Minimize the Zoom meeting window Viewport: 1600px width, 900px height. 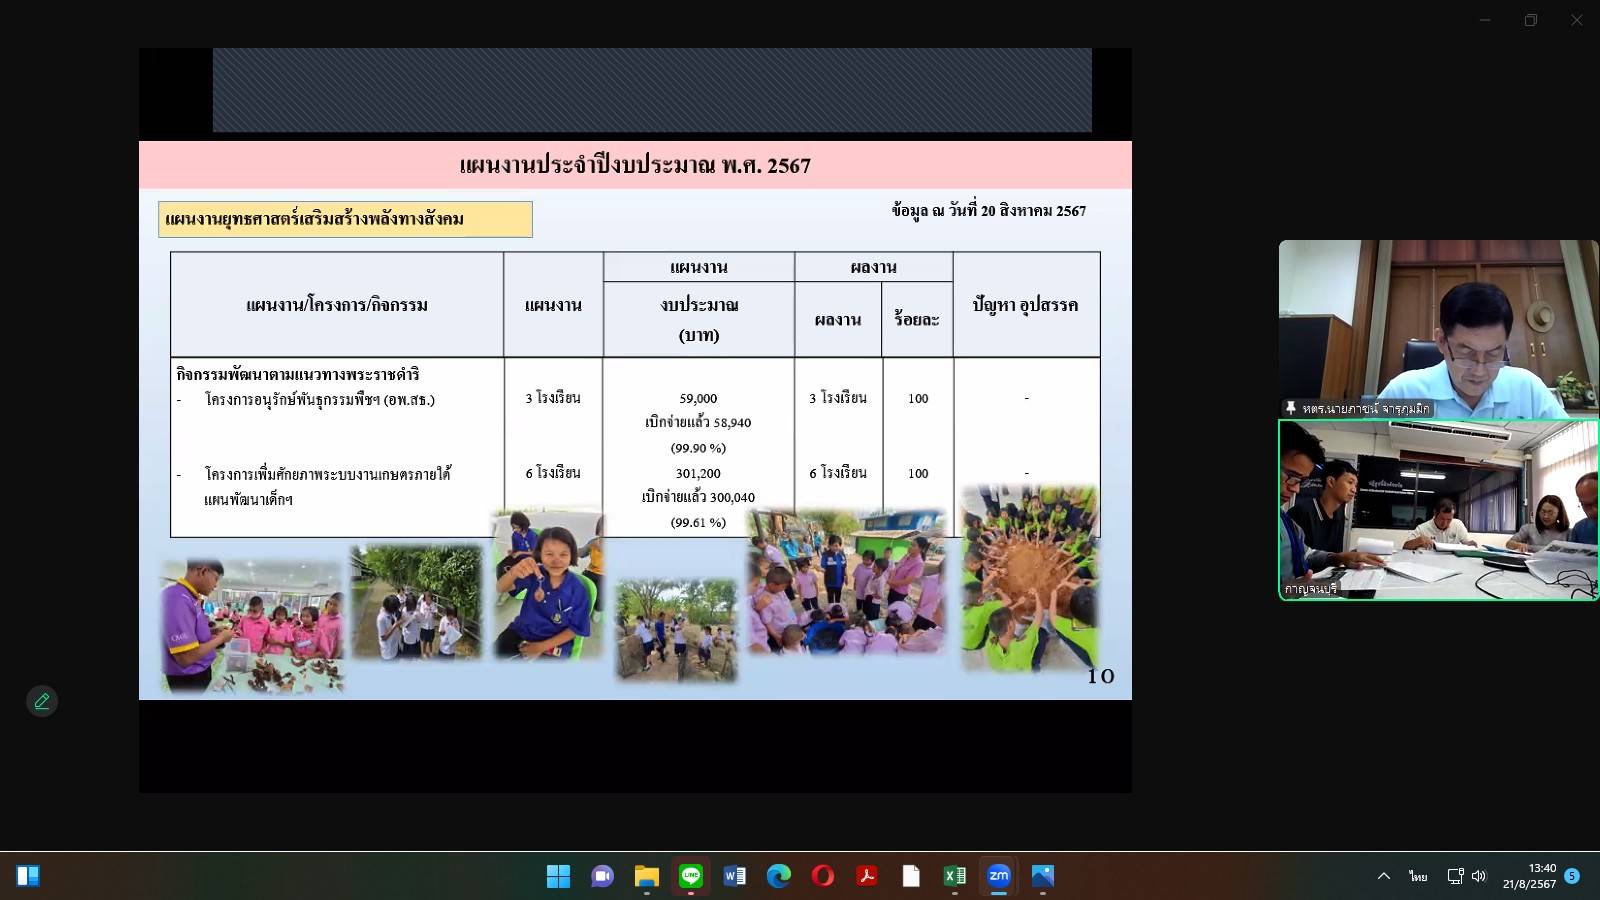tap(1484, 20)
